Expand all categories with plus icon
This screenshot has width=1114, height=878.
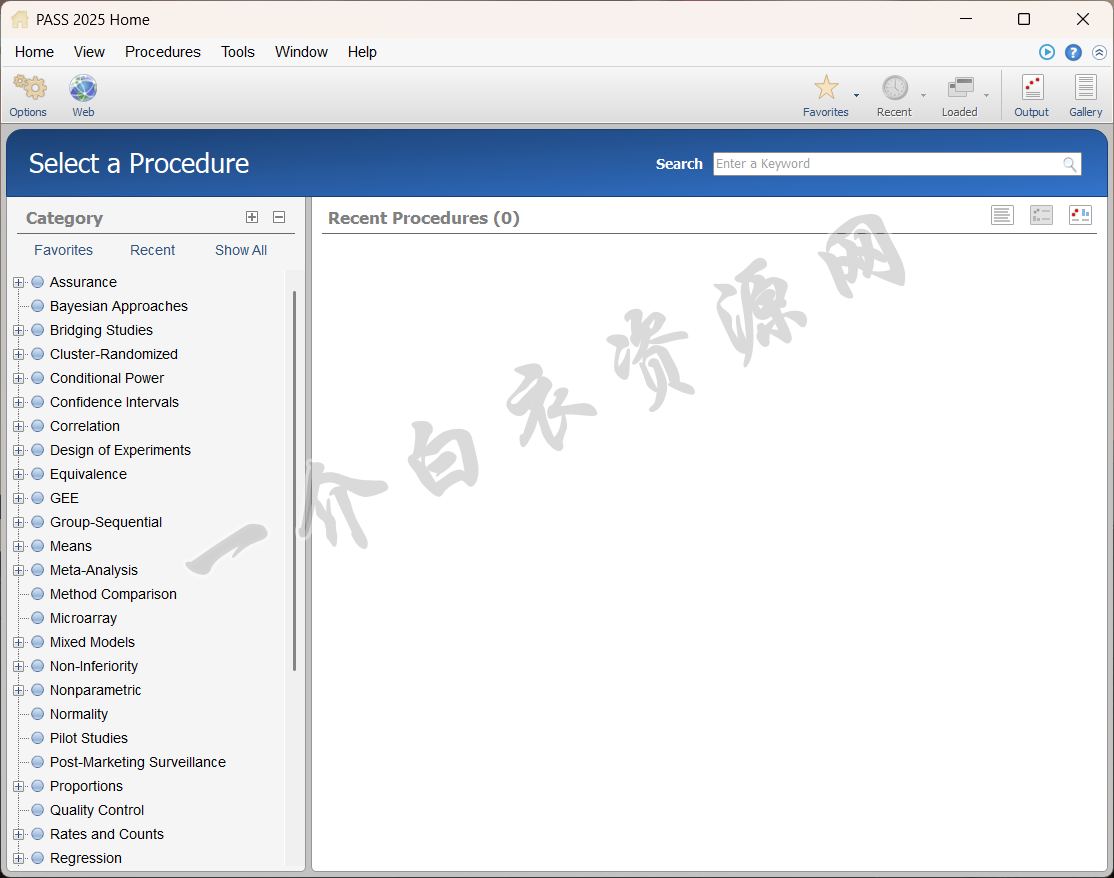pos(252,217)
